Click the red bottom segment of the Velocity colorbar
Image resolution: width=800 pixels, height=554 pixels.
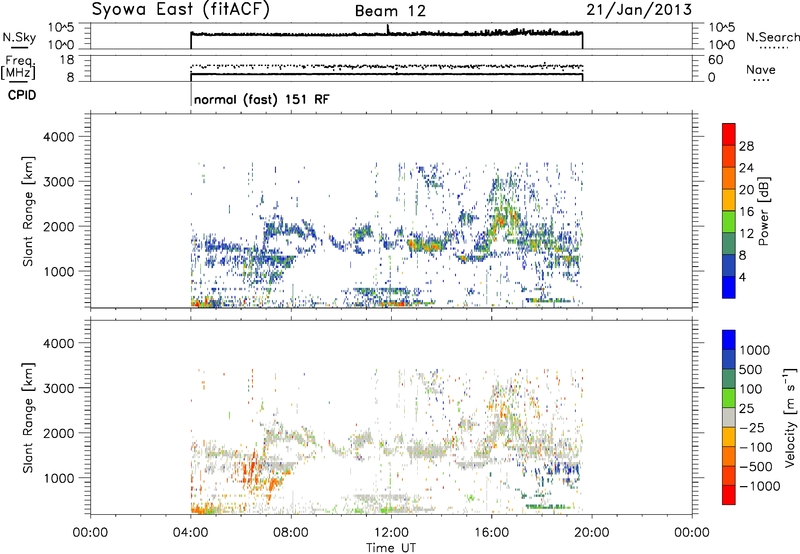point(729,495)
